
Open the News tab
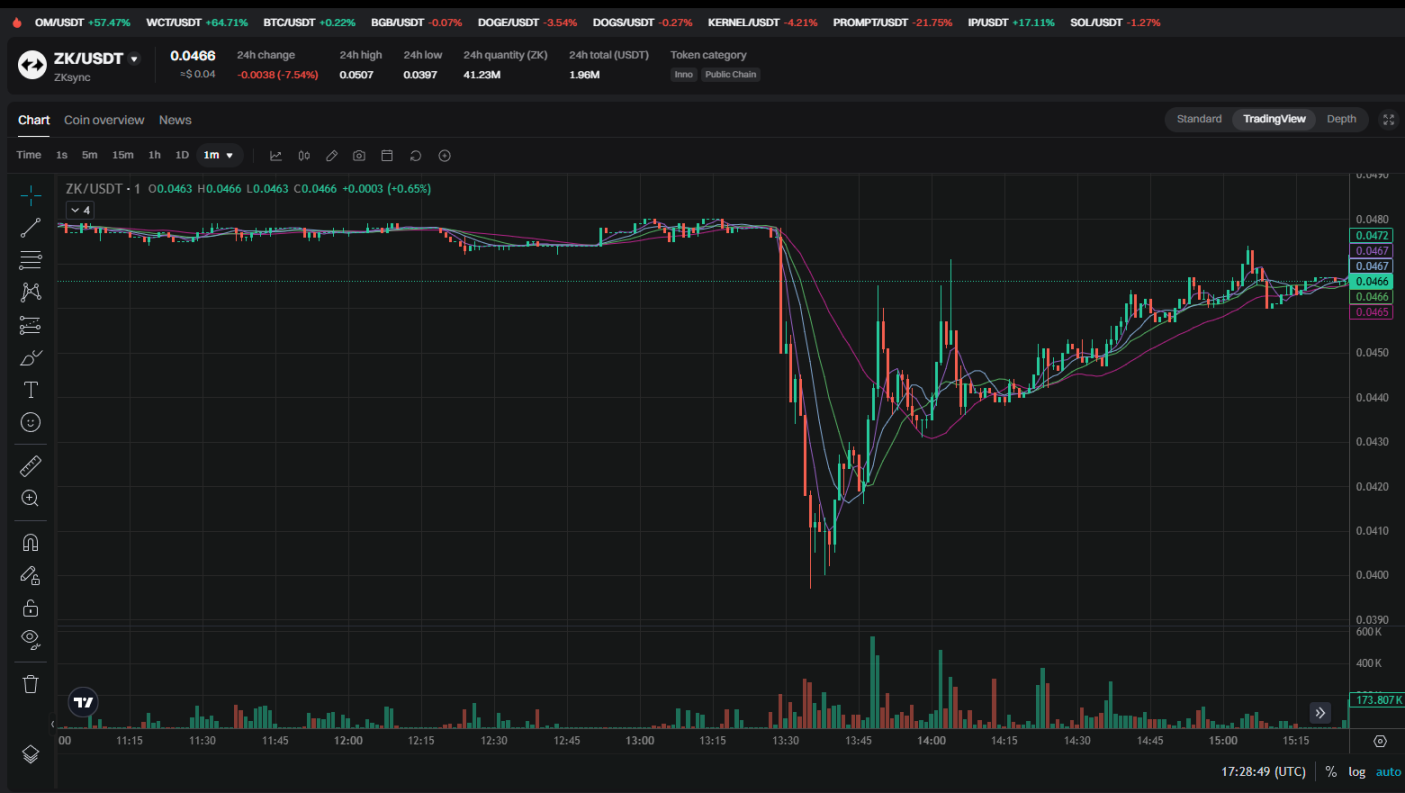(175, 119)
